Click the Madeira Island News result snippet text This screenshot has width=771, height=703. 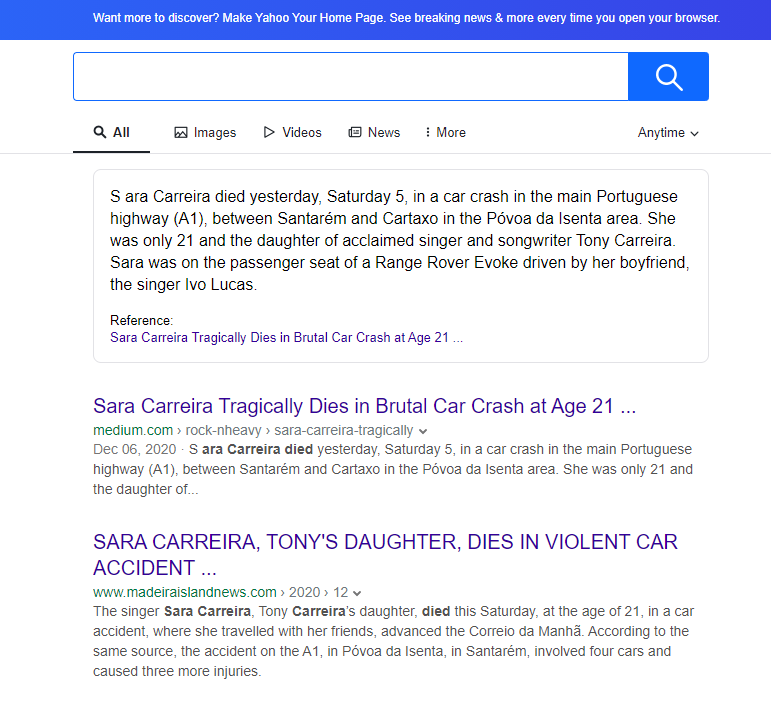pos(393,641)
